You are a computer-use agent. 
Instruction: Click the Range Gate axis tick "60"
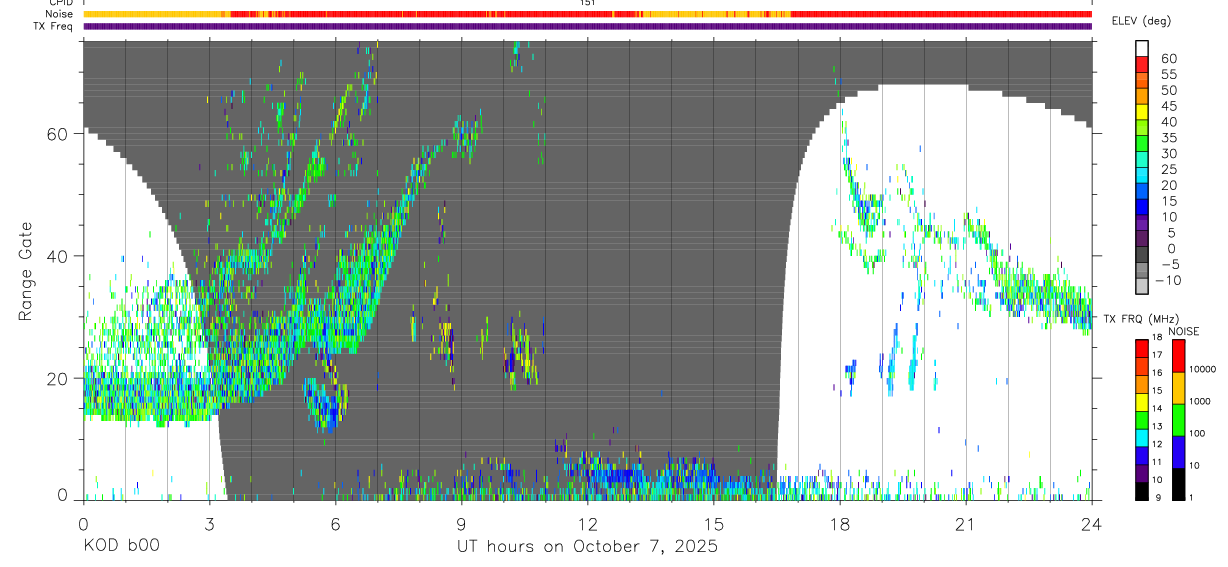coord(57,134)
